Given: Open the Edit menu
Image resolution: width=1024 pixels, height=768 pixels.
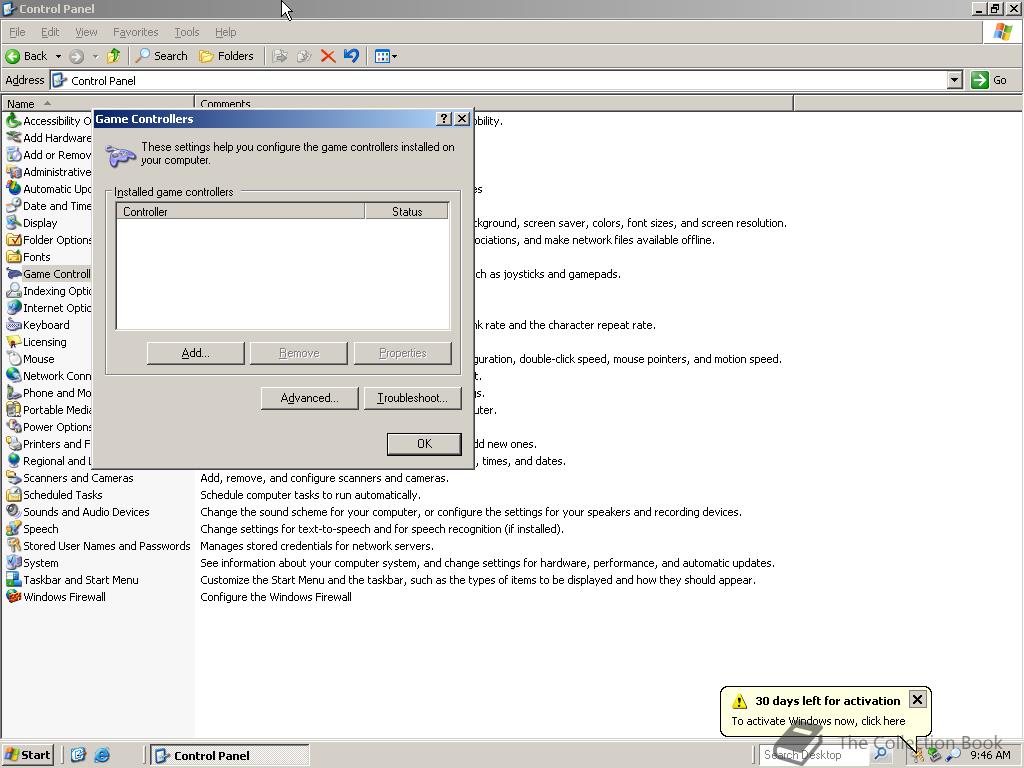Looking at the screenshot, I should tap(50, 32).
